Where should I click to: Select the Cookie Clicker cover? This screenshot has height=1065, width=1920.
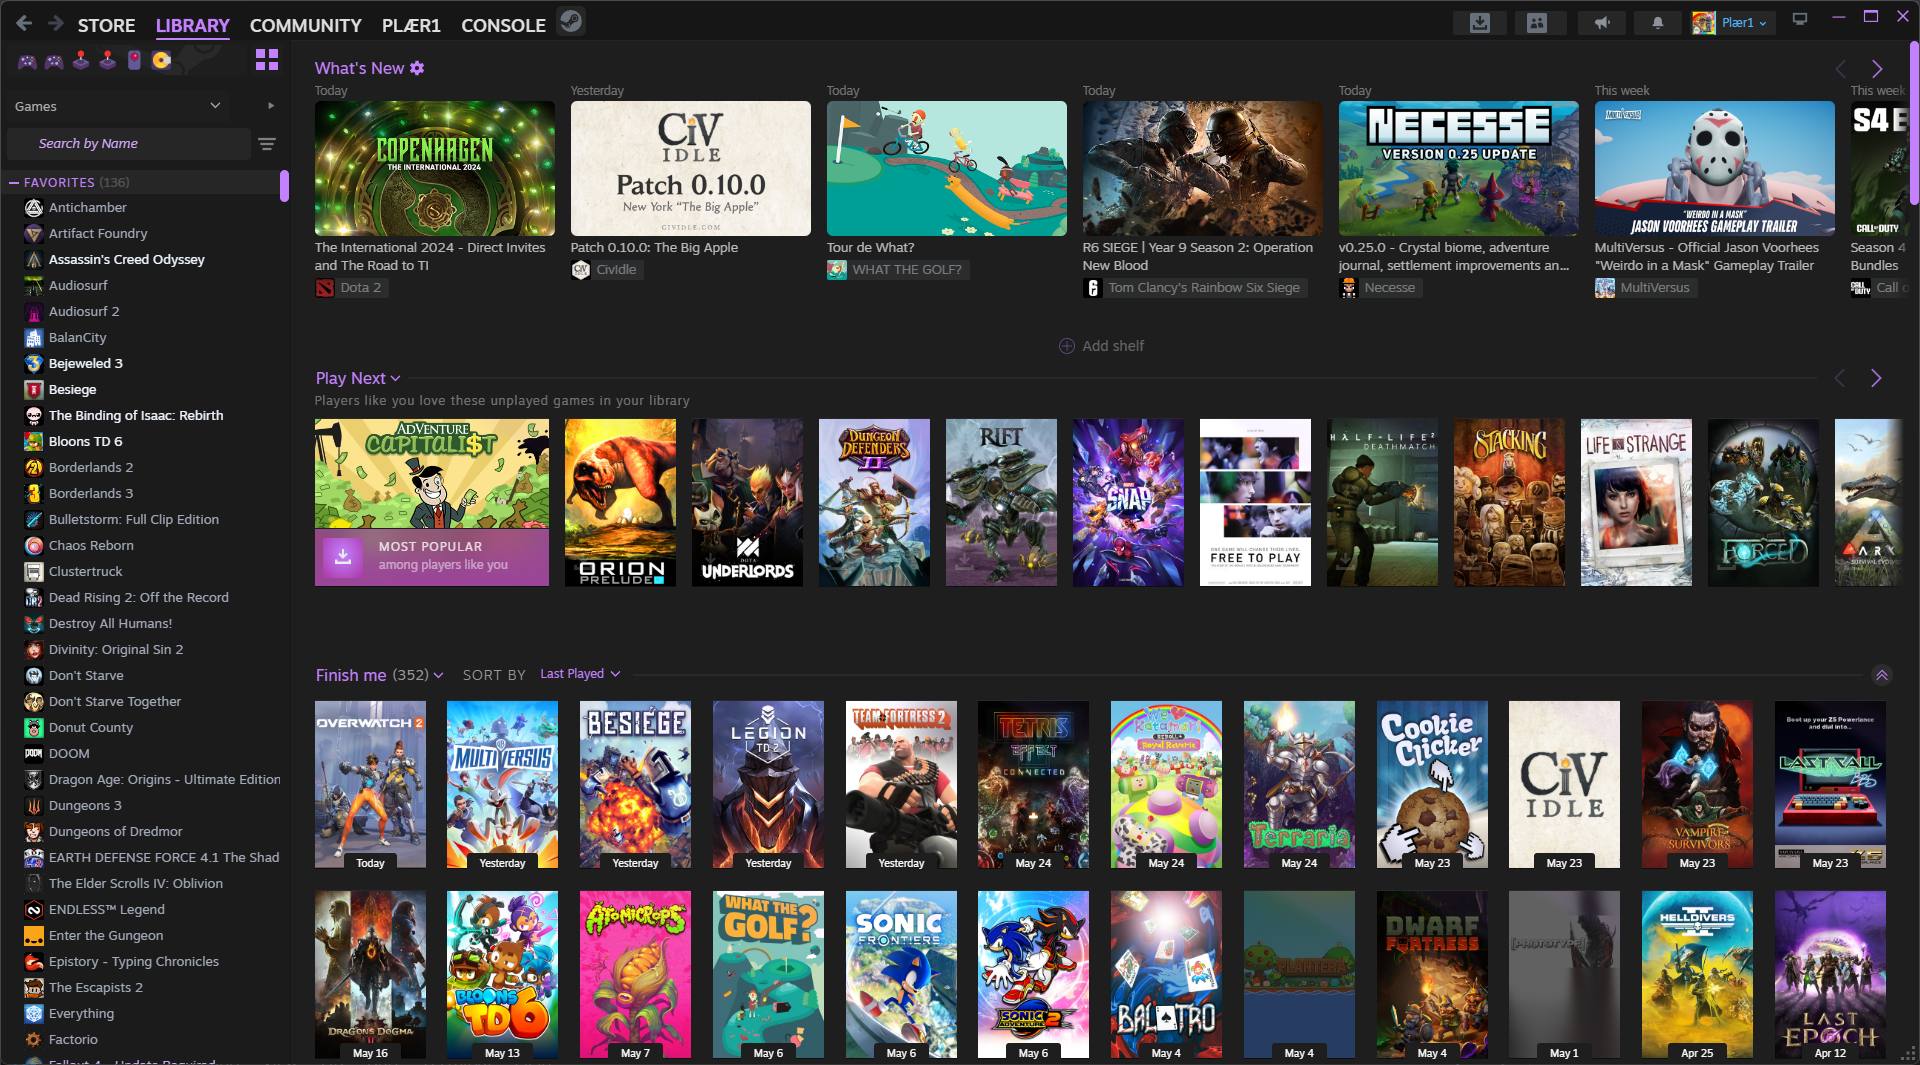coord(1432,784)
